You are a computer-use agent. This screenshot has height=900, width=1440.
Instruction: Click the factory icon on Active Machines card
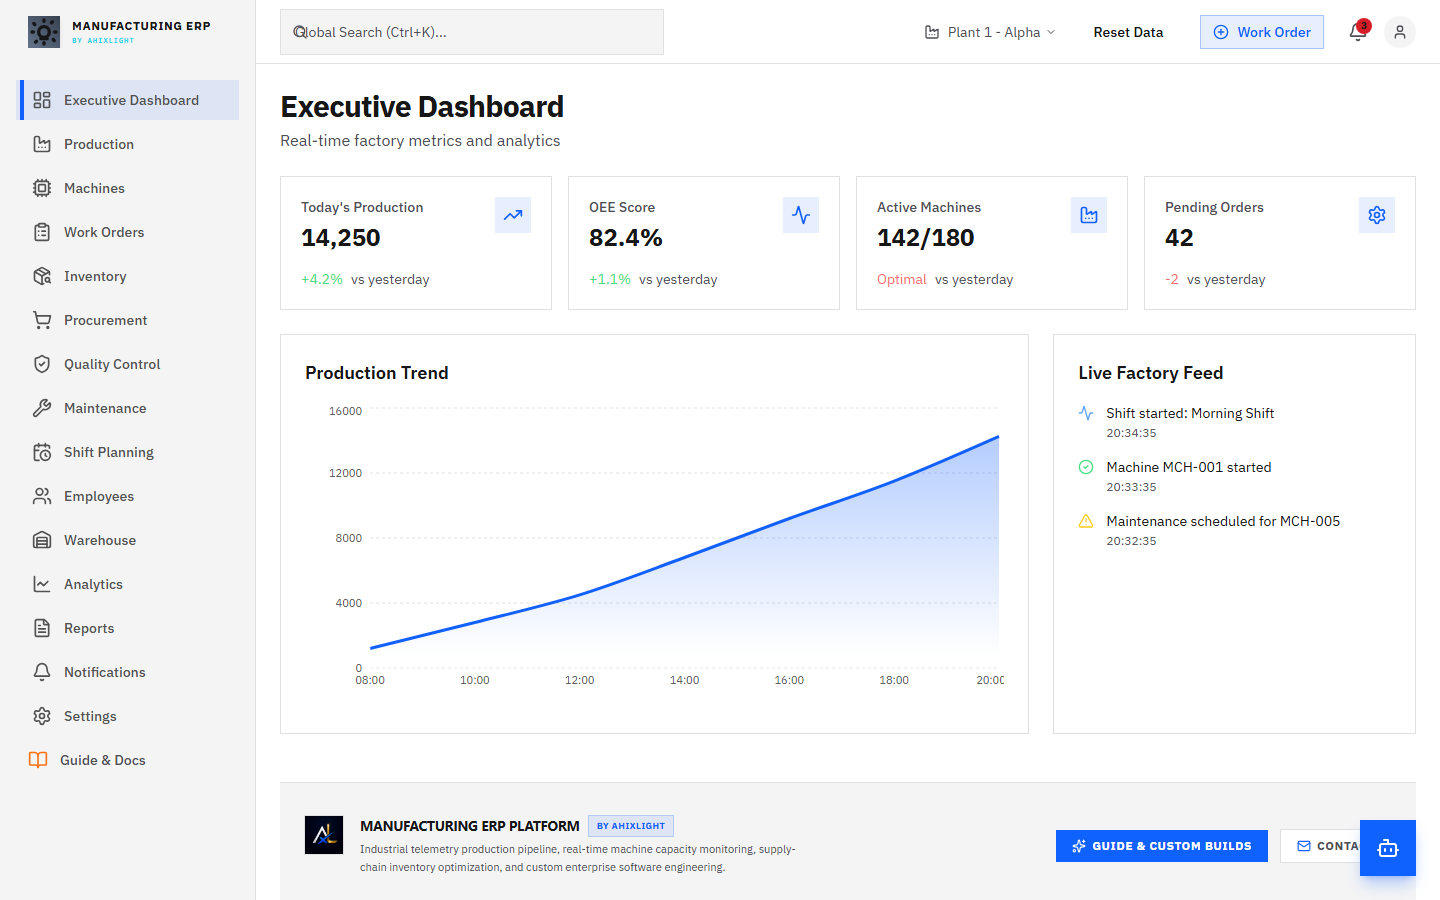point(1089,215)
